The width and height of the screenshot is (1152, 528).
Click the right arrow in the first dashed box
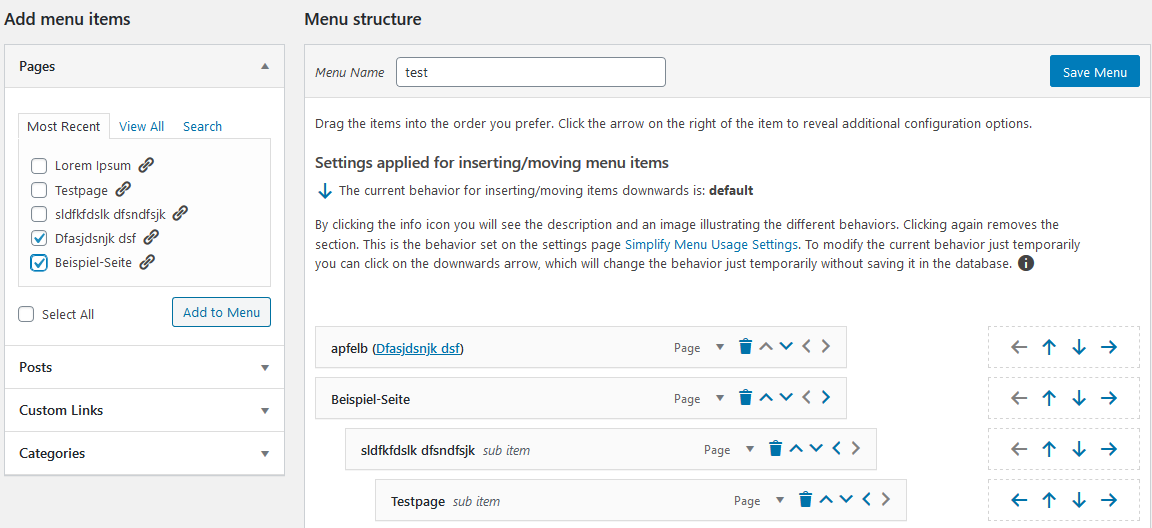(x=1109, y=347)
